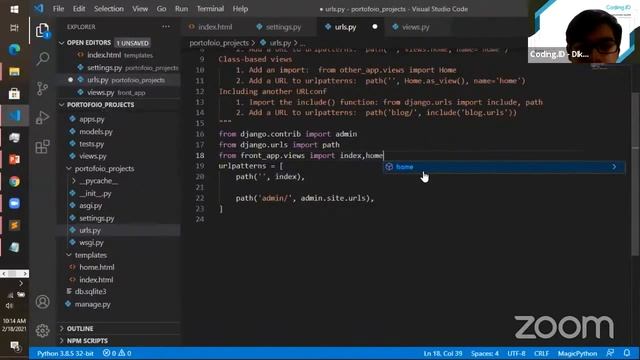Open apps.py in the file tree
This screenshot has height=360, width=640.
91,119
